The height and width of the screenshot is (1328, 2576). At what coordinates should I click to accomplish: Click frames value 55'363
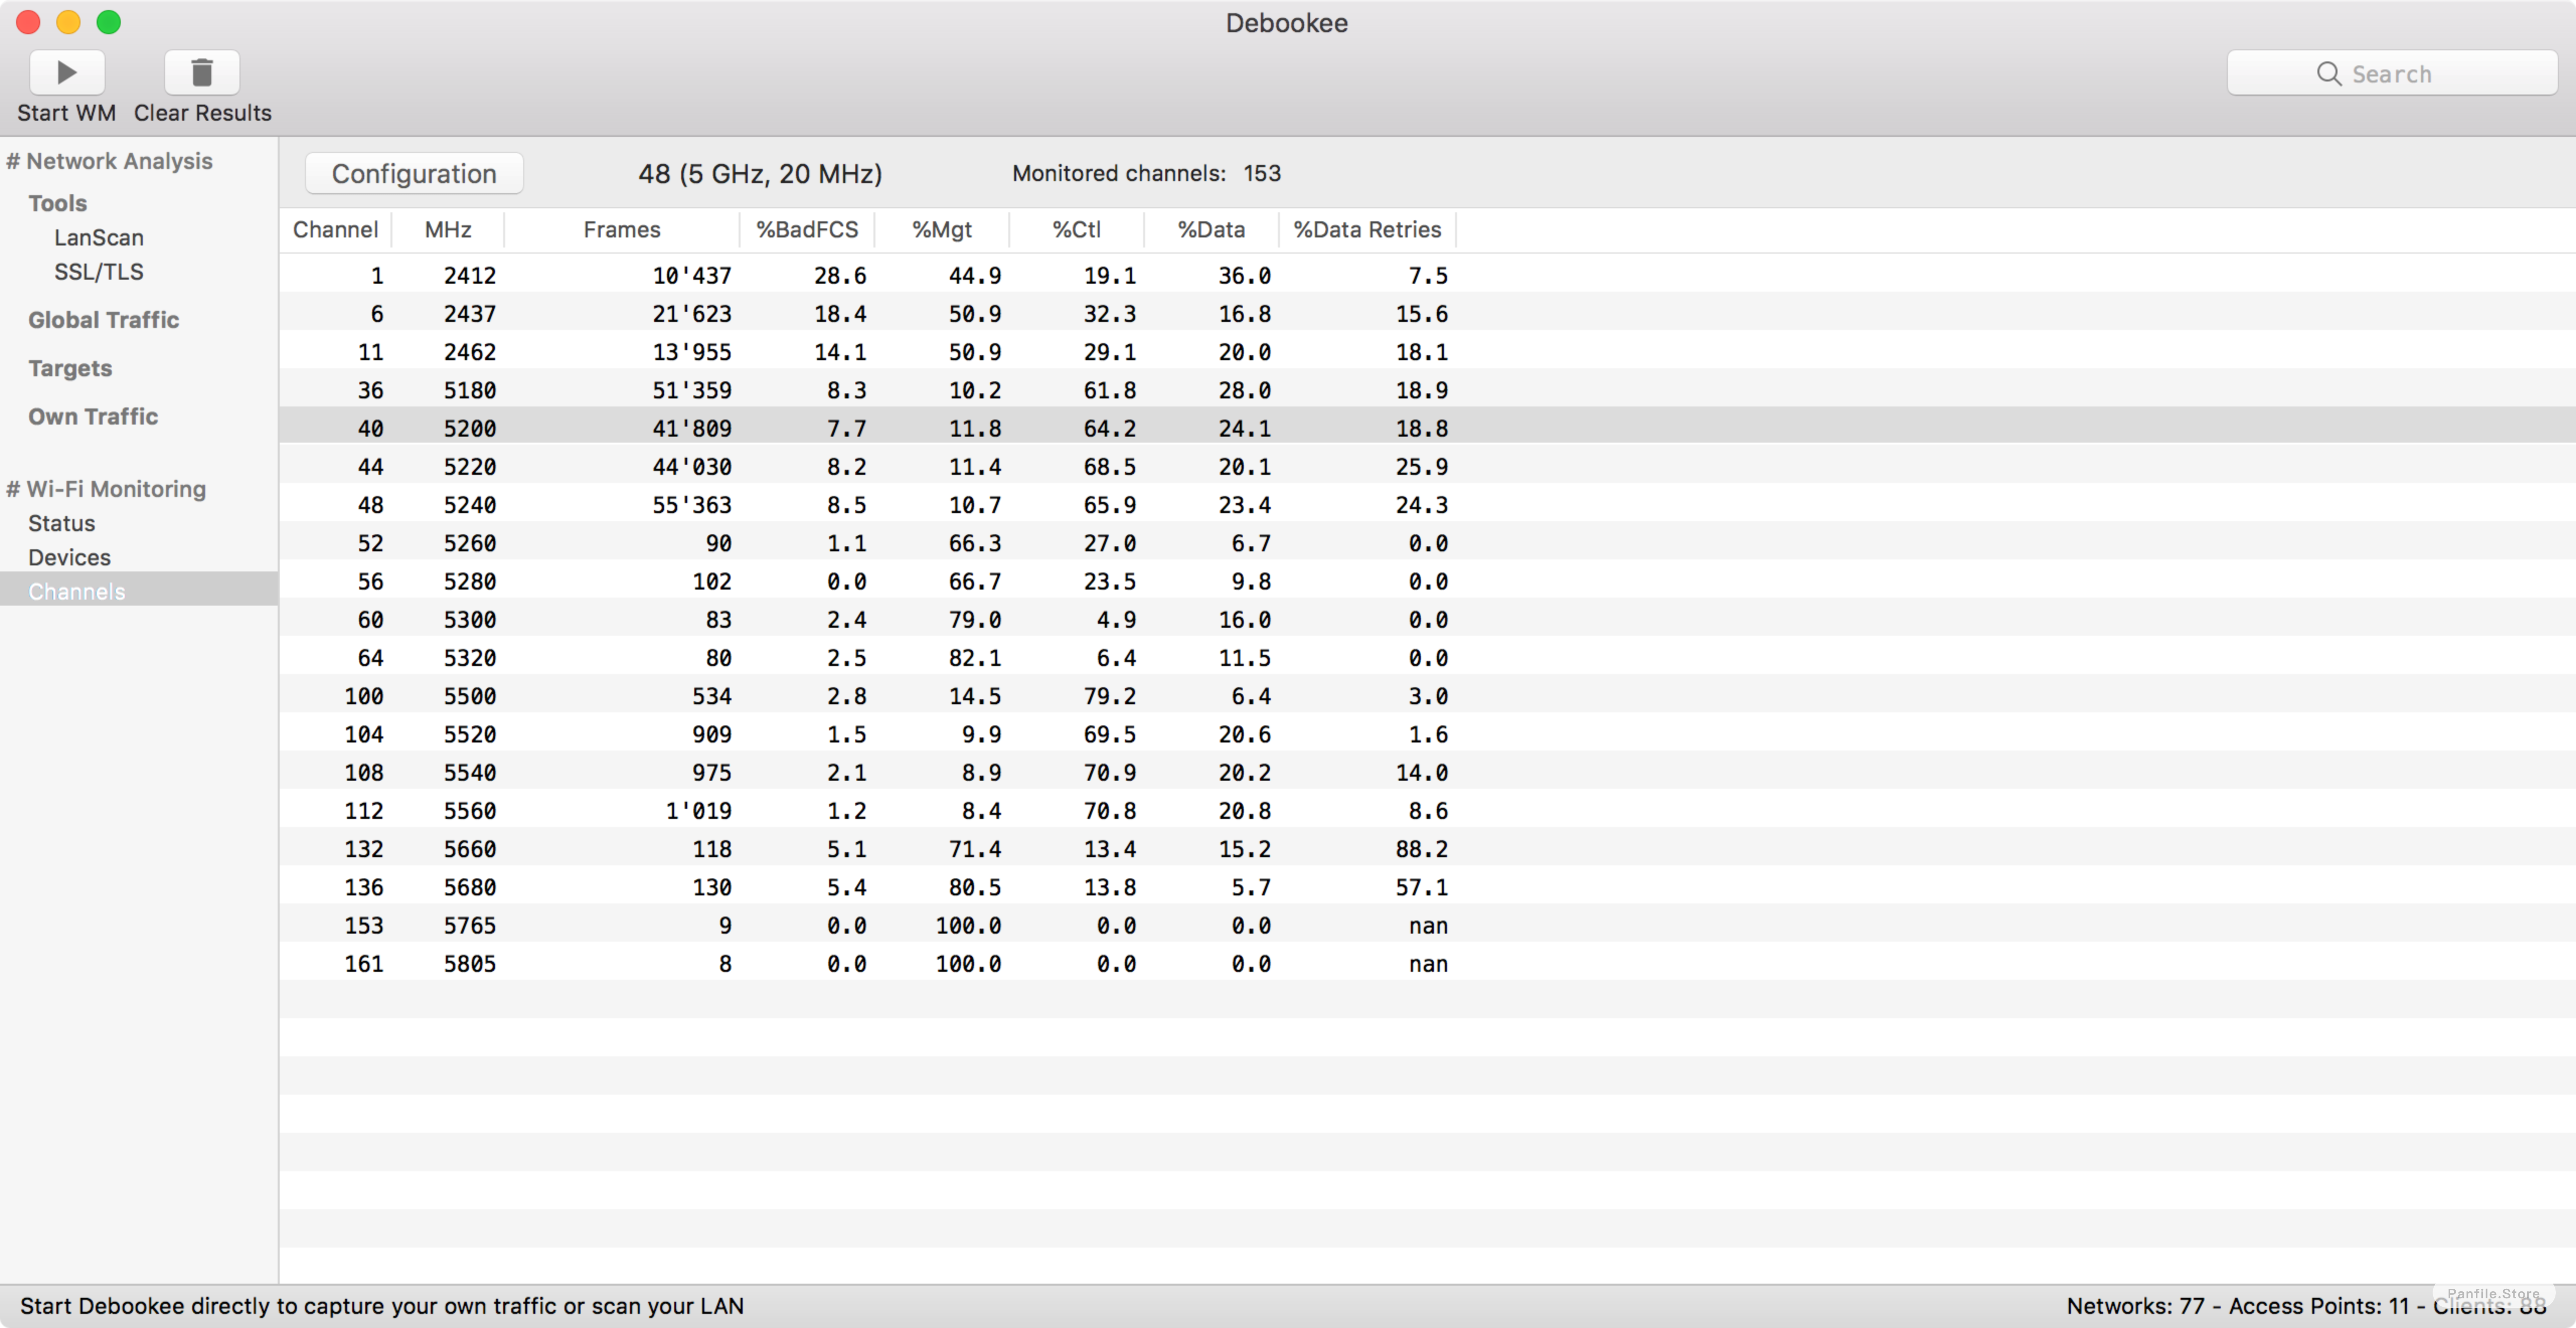(x=692, y=504)
